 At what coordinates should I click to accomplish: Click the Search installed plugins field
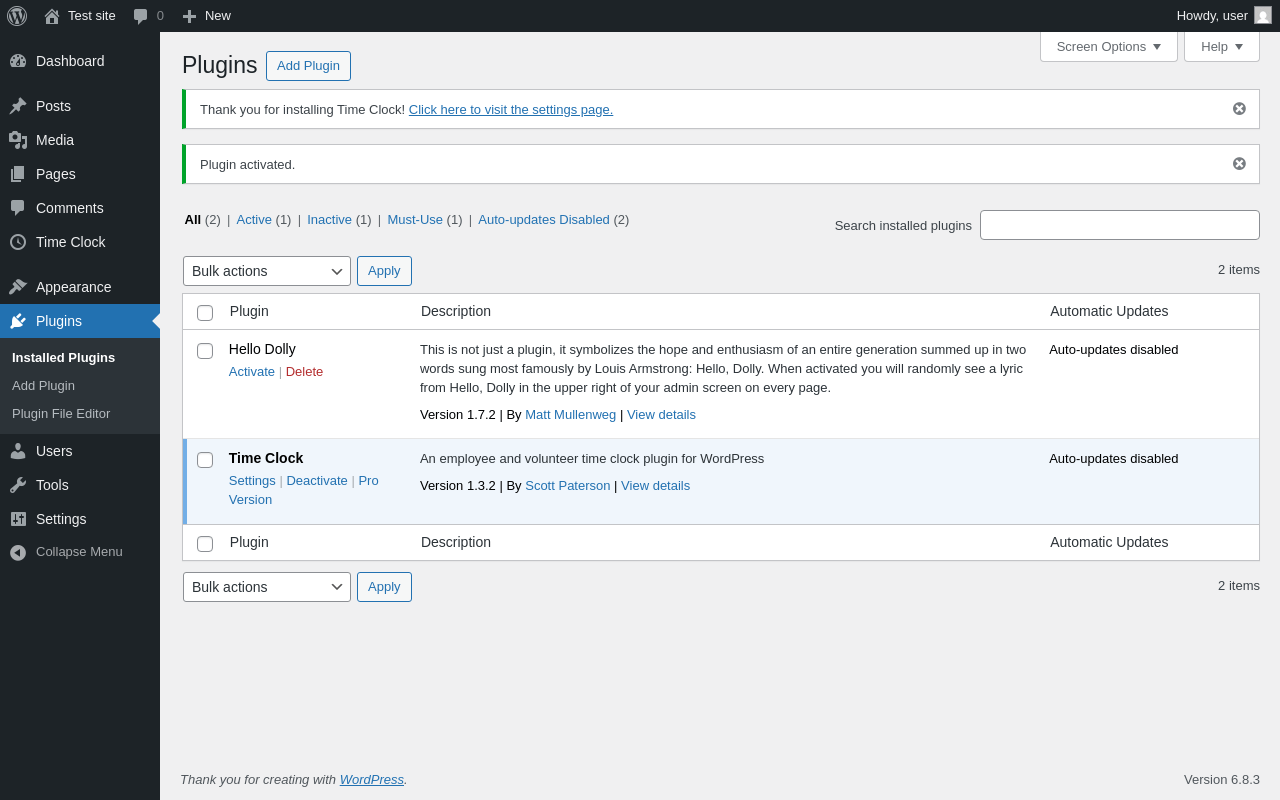[1119, 225]
